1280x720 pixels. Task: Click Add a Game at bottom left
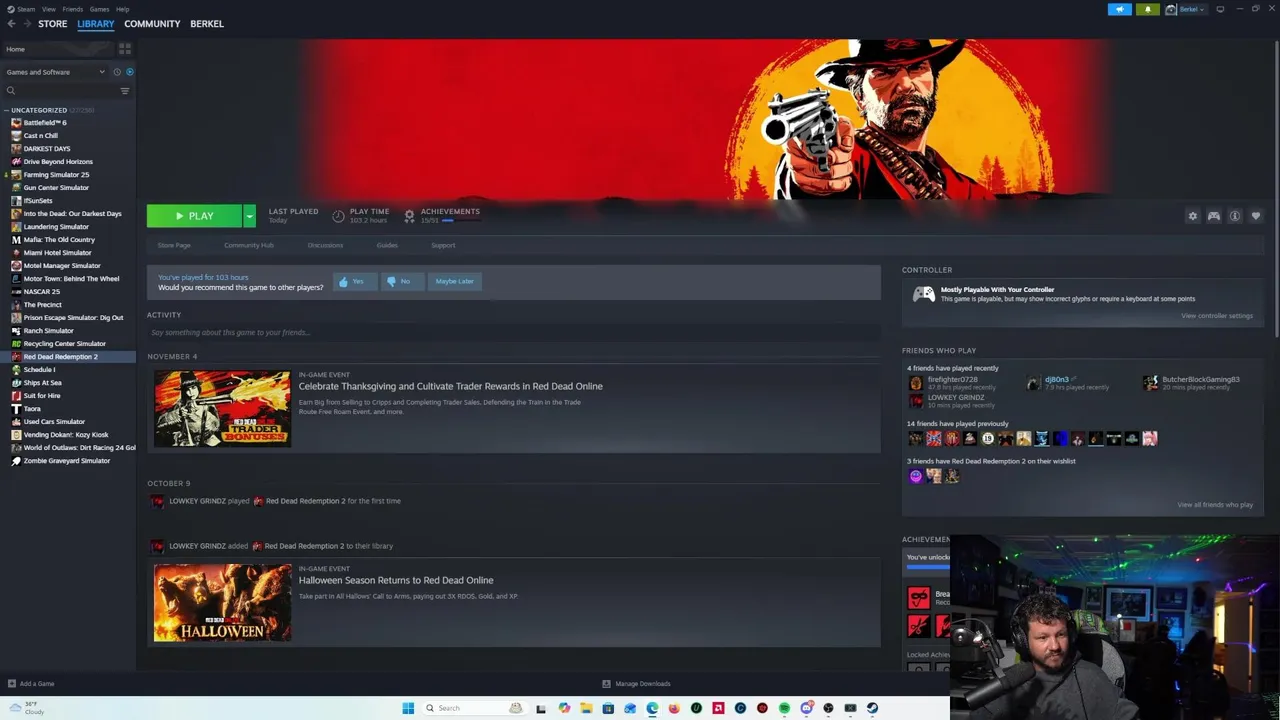[x=31, y=684]
